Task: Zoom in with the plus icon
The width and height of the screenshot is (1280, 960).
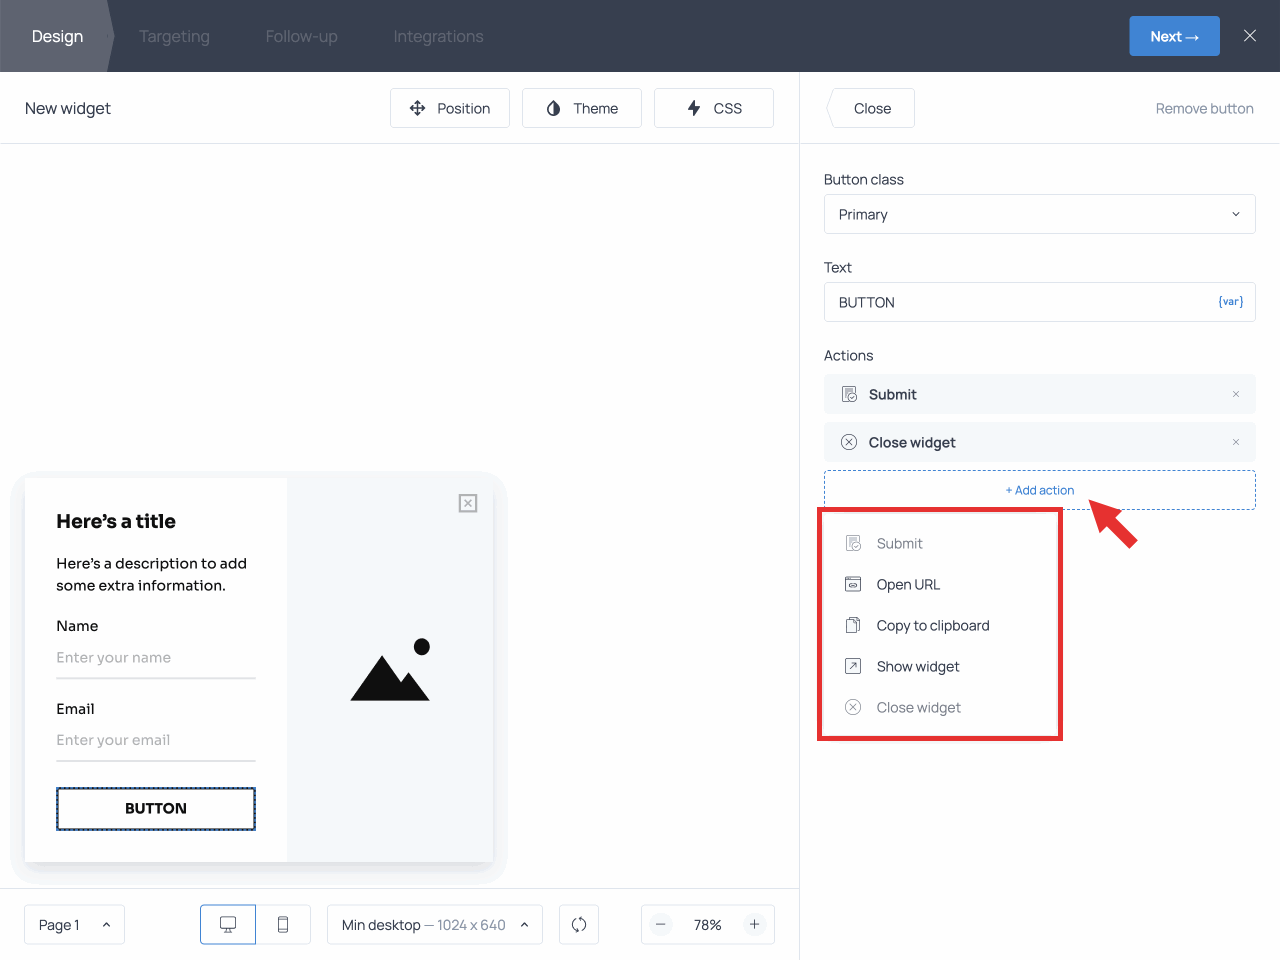Action: pos(755,925)
